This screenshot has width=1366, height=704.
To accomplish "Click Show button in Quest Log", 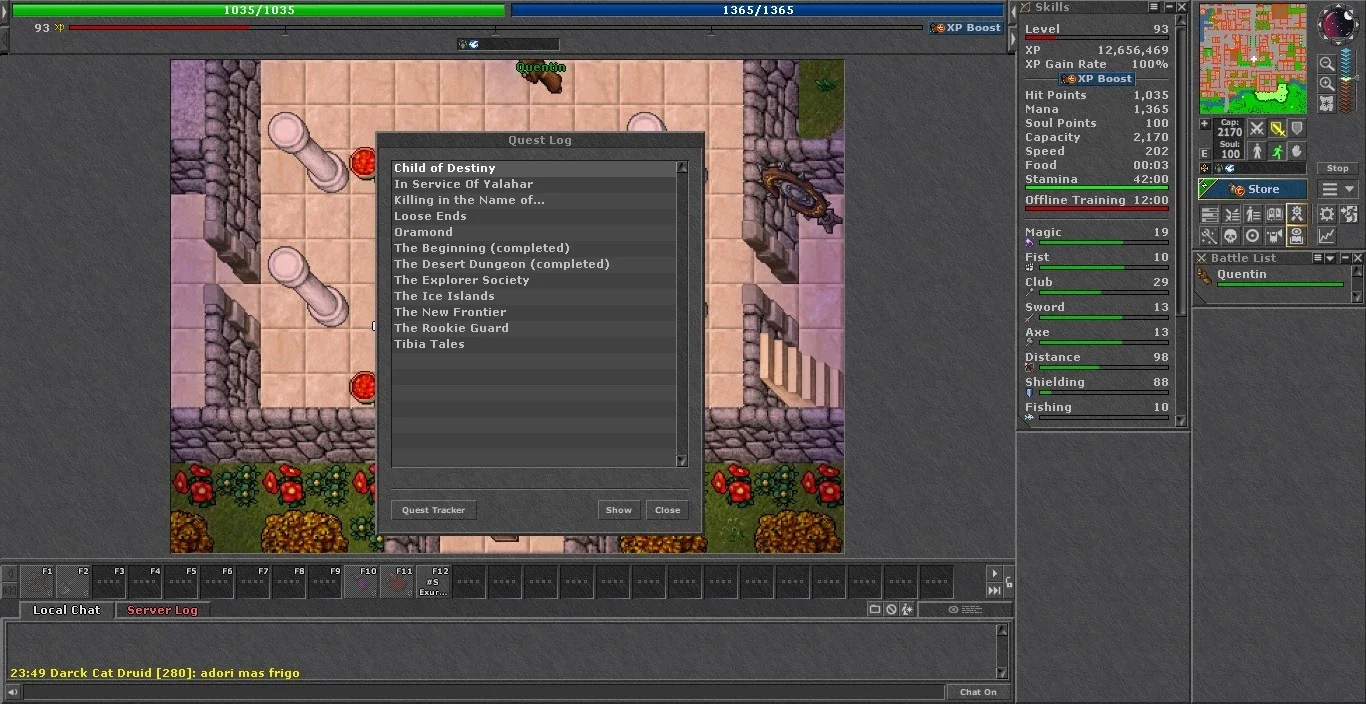I will 619,510.
